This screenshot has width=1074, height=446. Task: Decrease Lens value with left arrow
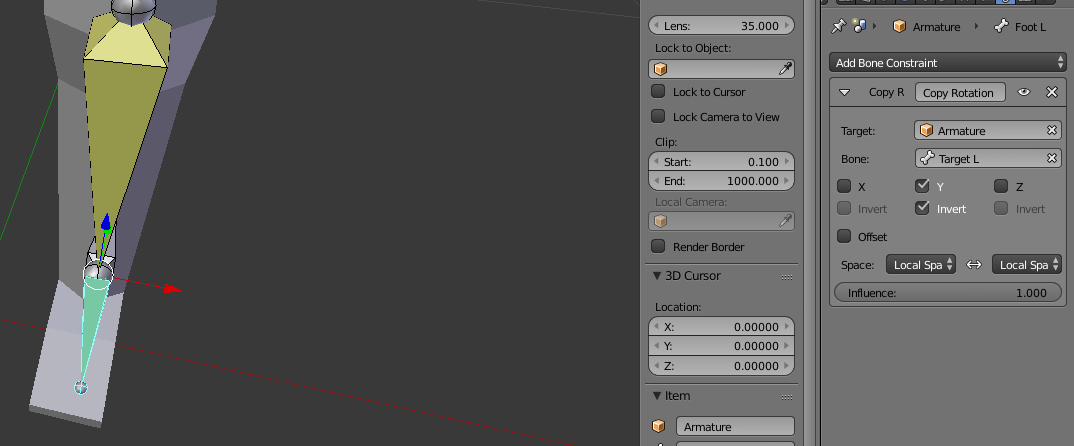(x=656, y=26)
